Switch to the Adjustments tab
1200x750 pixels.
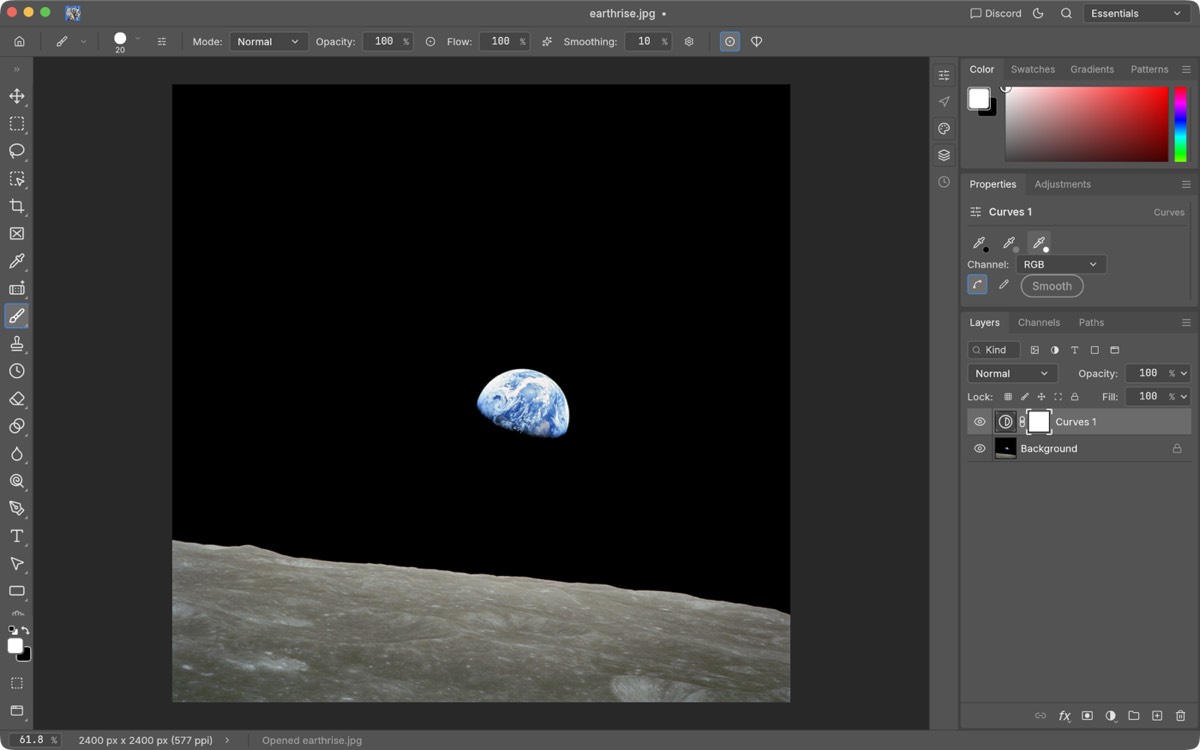click(1062, 184)
